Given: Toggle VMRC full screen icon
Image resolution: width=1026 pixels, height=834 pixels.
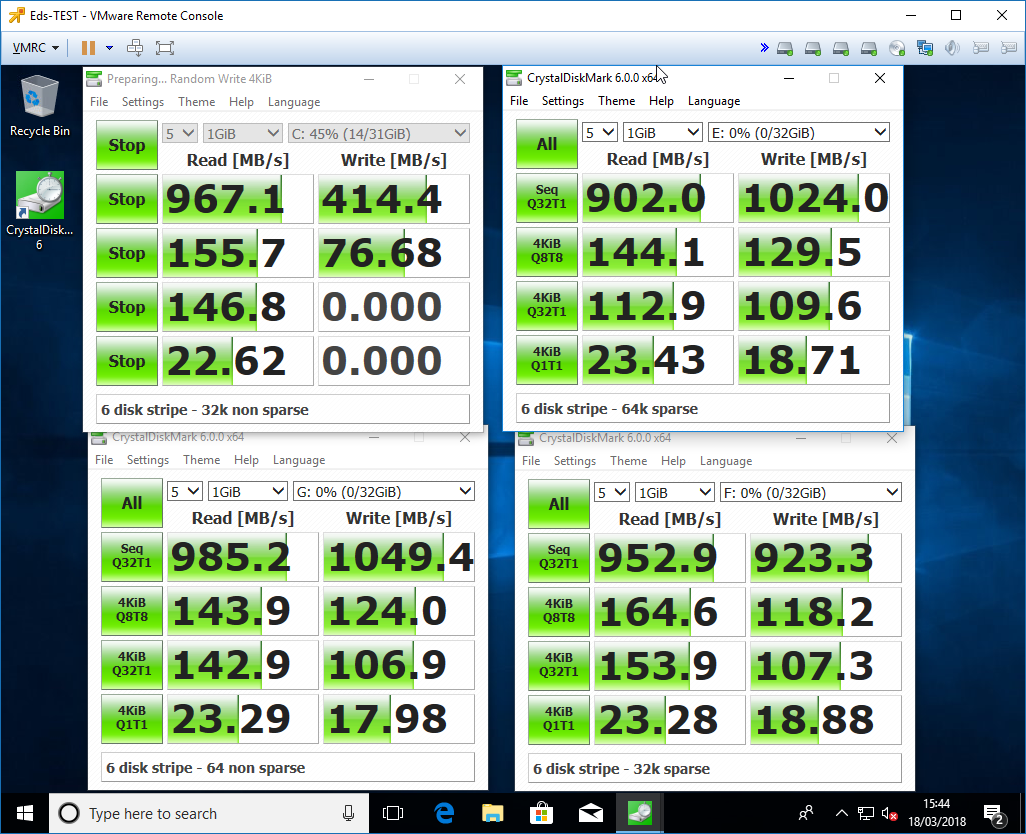Looking at the screenshot, I should (x=165, y=48).
